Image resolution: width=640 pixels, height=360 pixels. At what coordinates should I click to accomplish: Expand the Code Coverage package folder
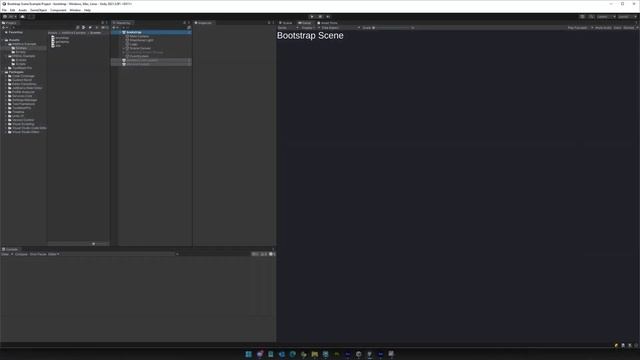tap(6, 76)
